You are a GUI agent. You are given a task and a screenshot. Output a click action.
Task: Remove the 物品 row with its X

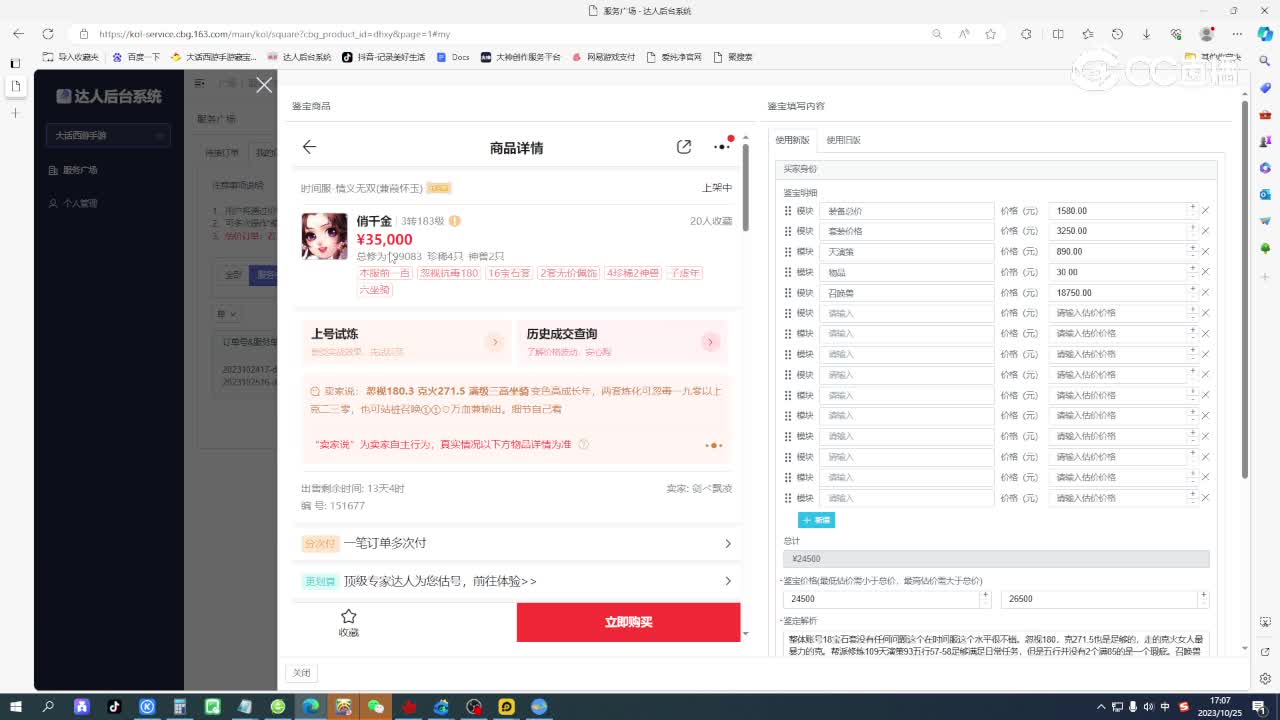[1205, 272]
